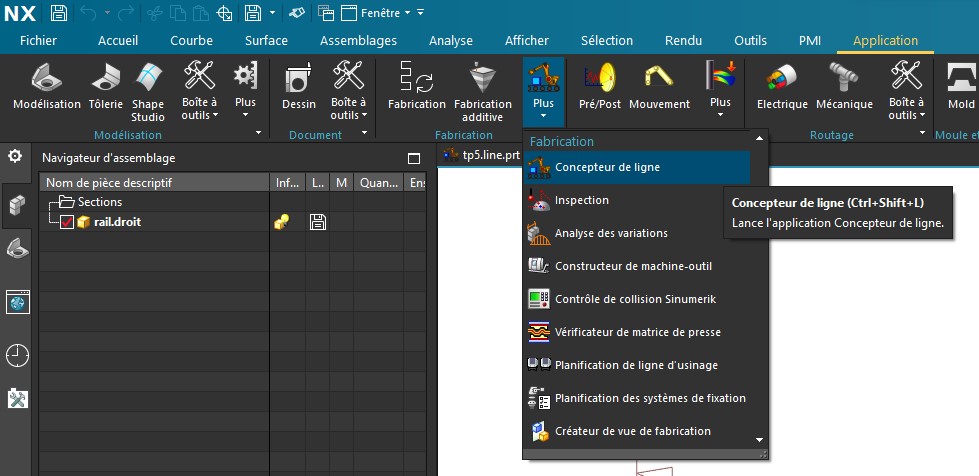Click the Save icon in quick access toolbar

click(x=58, y=12)
